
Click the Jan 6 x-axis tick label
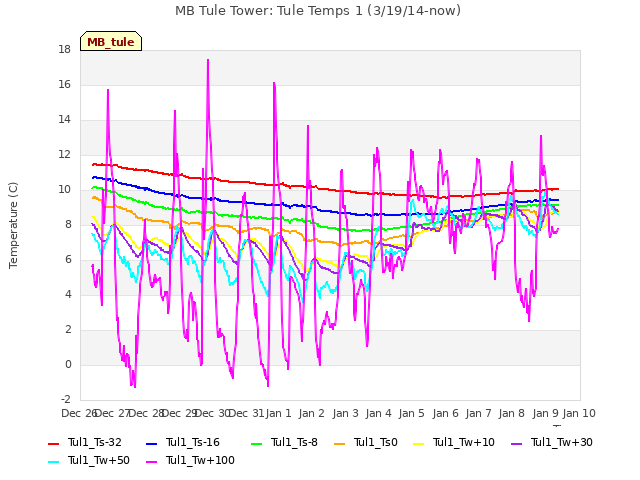pos(445,413)
